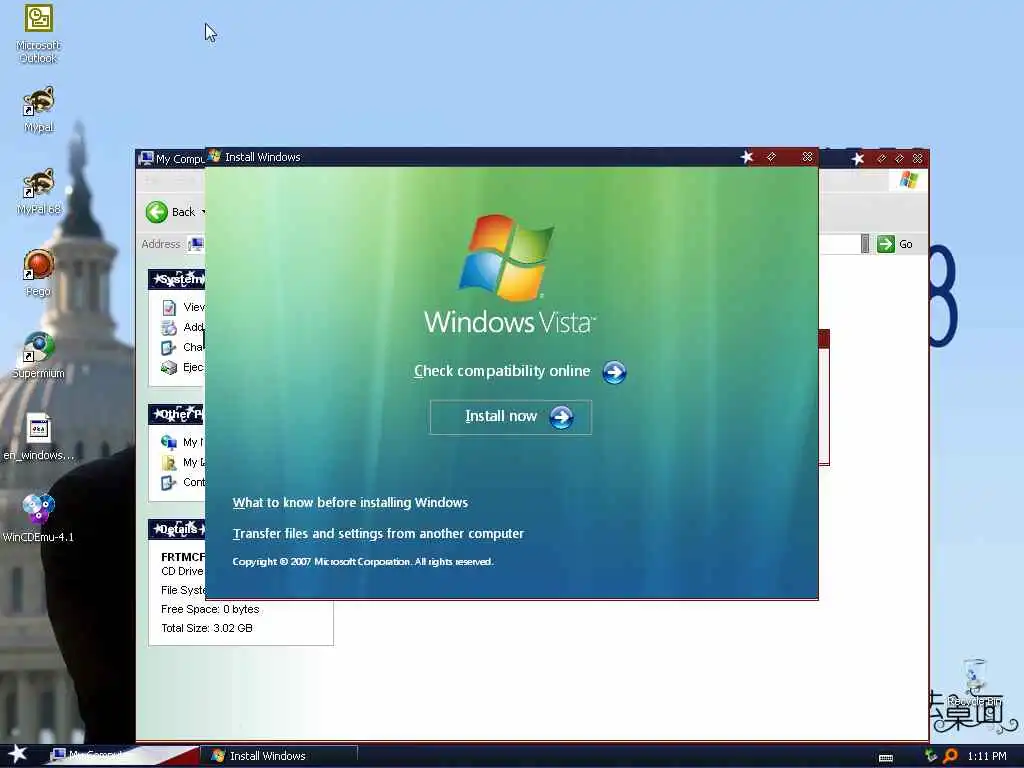The image size is (1024, 768).
Task: Click the orange magnifier tray icon
Action: coord(950,756)
